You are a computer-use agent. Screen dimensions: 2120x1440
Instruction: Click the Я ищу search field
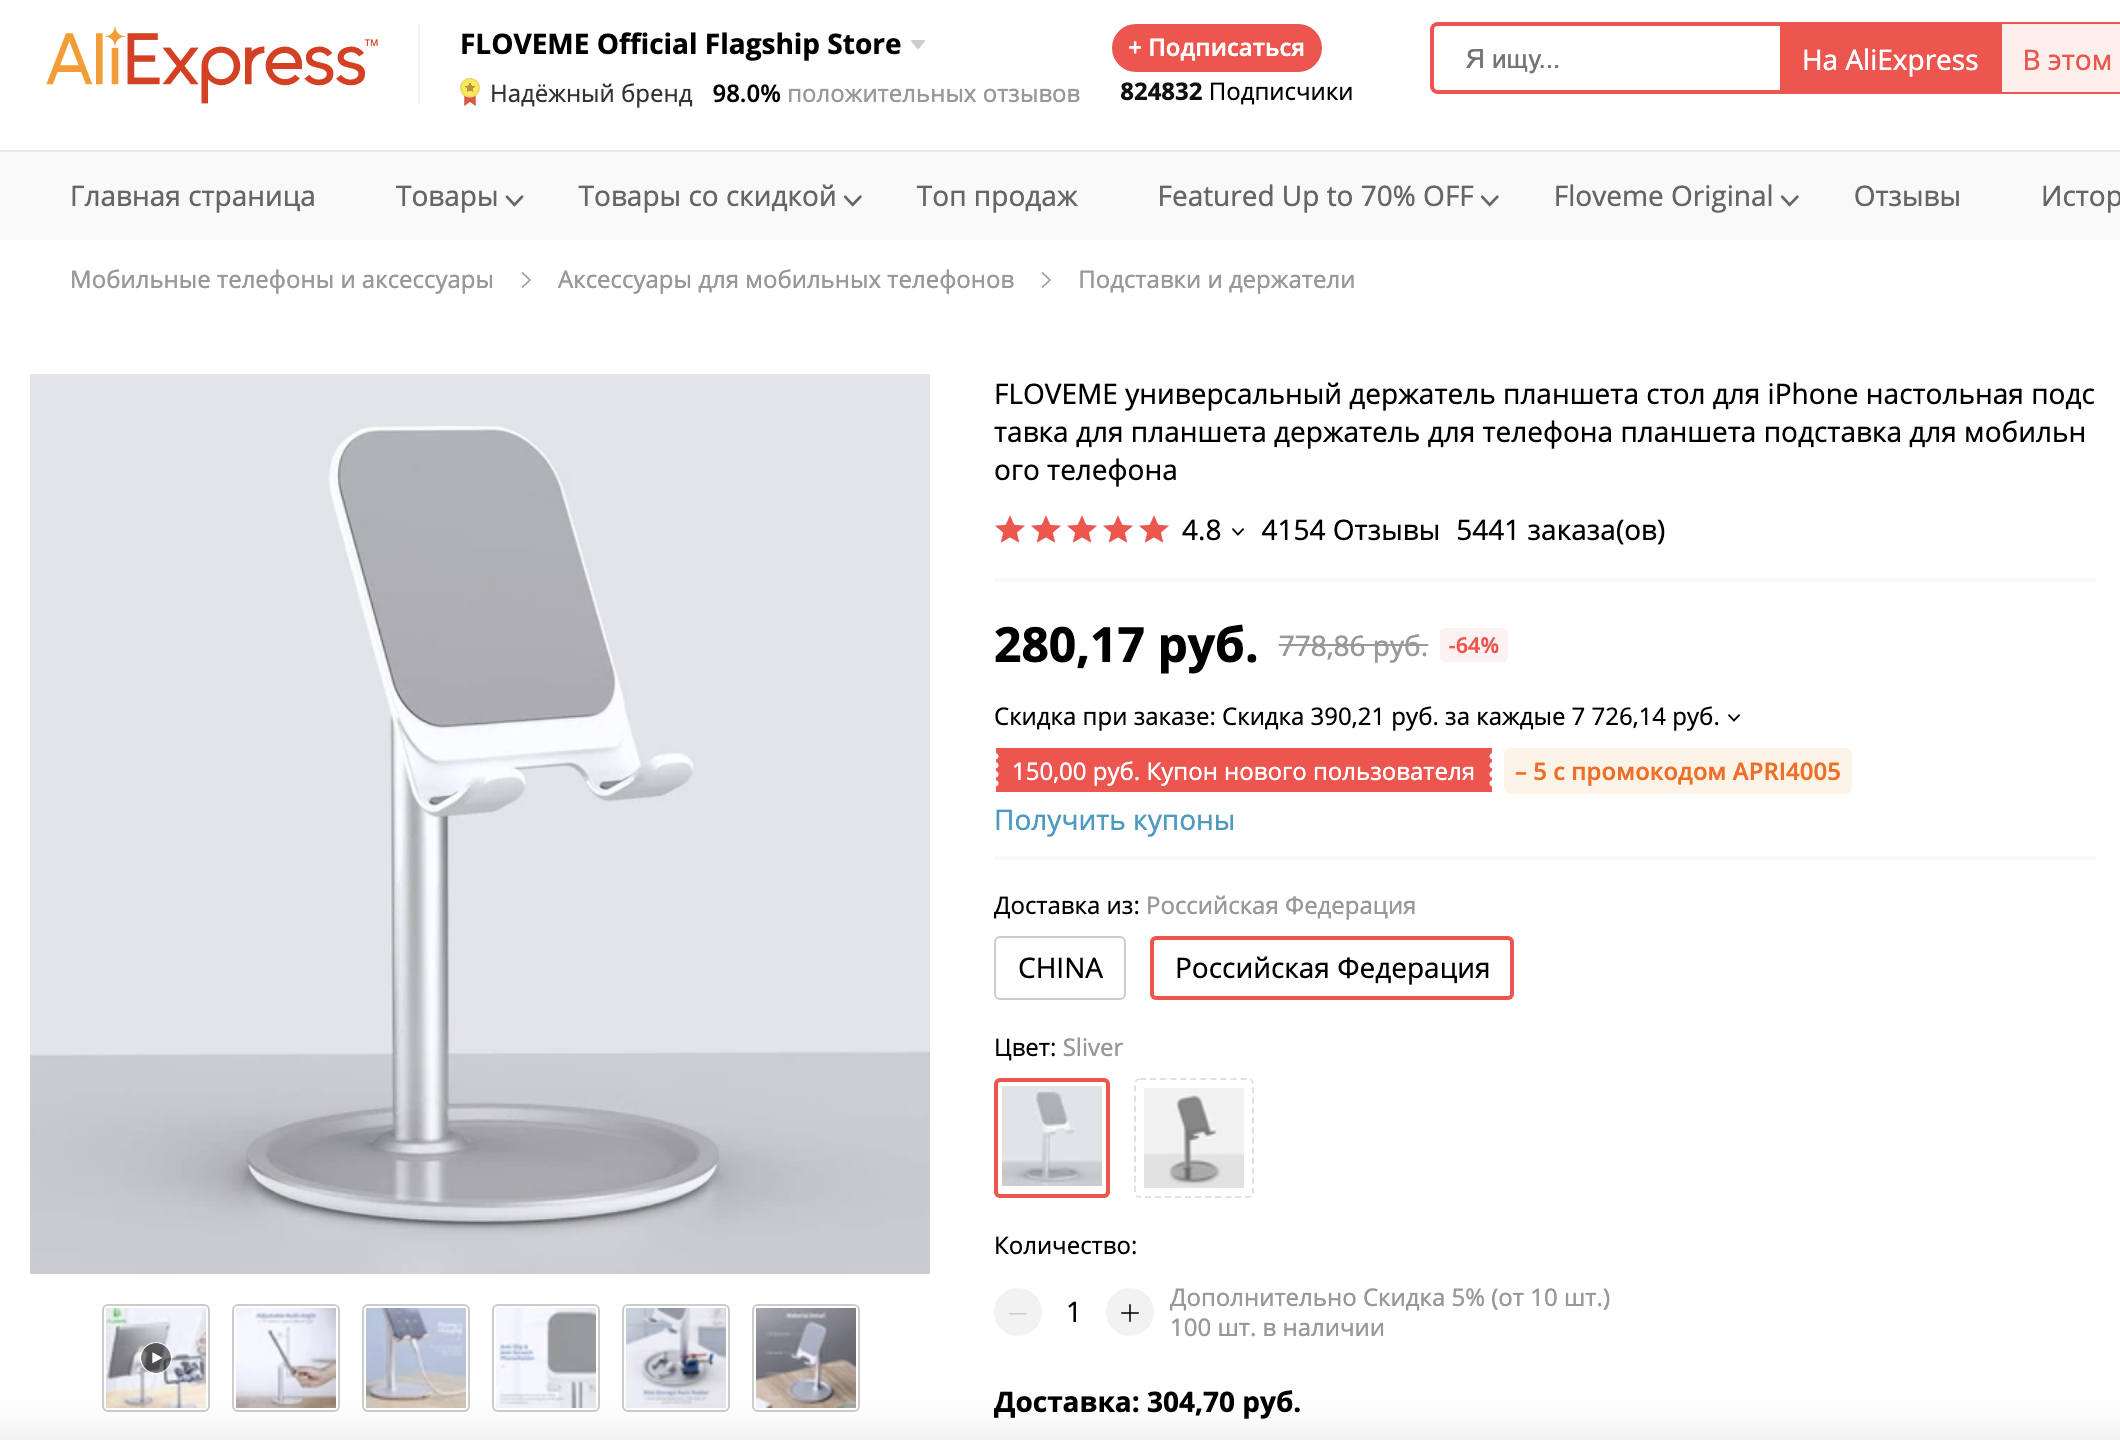pyautogui.click(x=1606, y=60)
